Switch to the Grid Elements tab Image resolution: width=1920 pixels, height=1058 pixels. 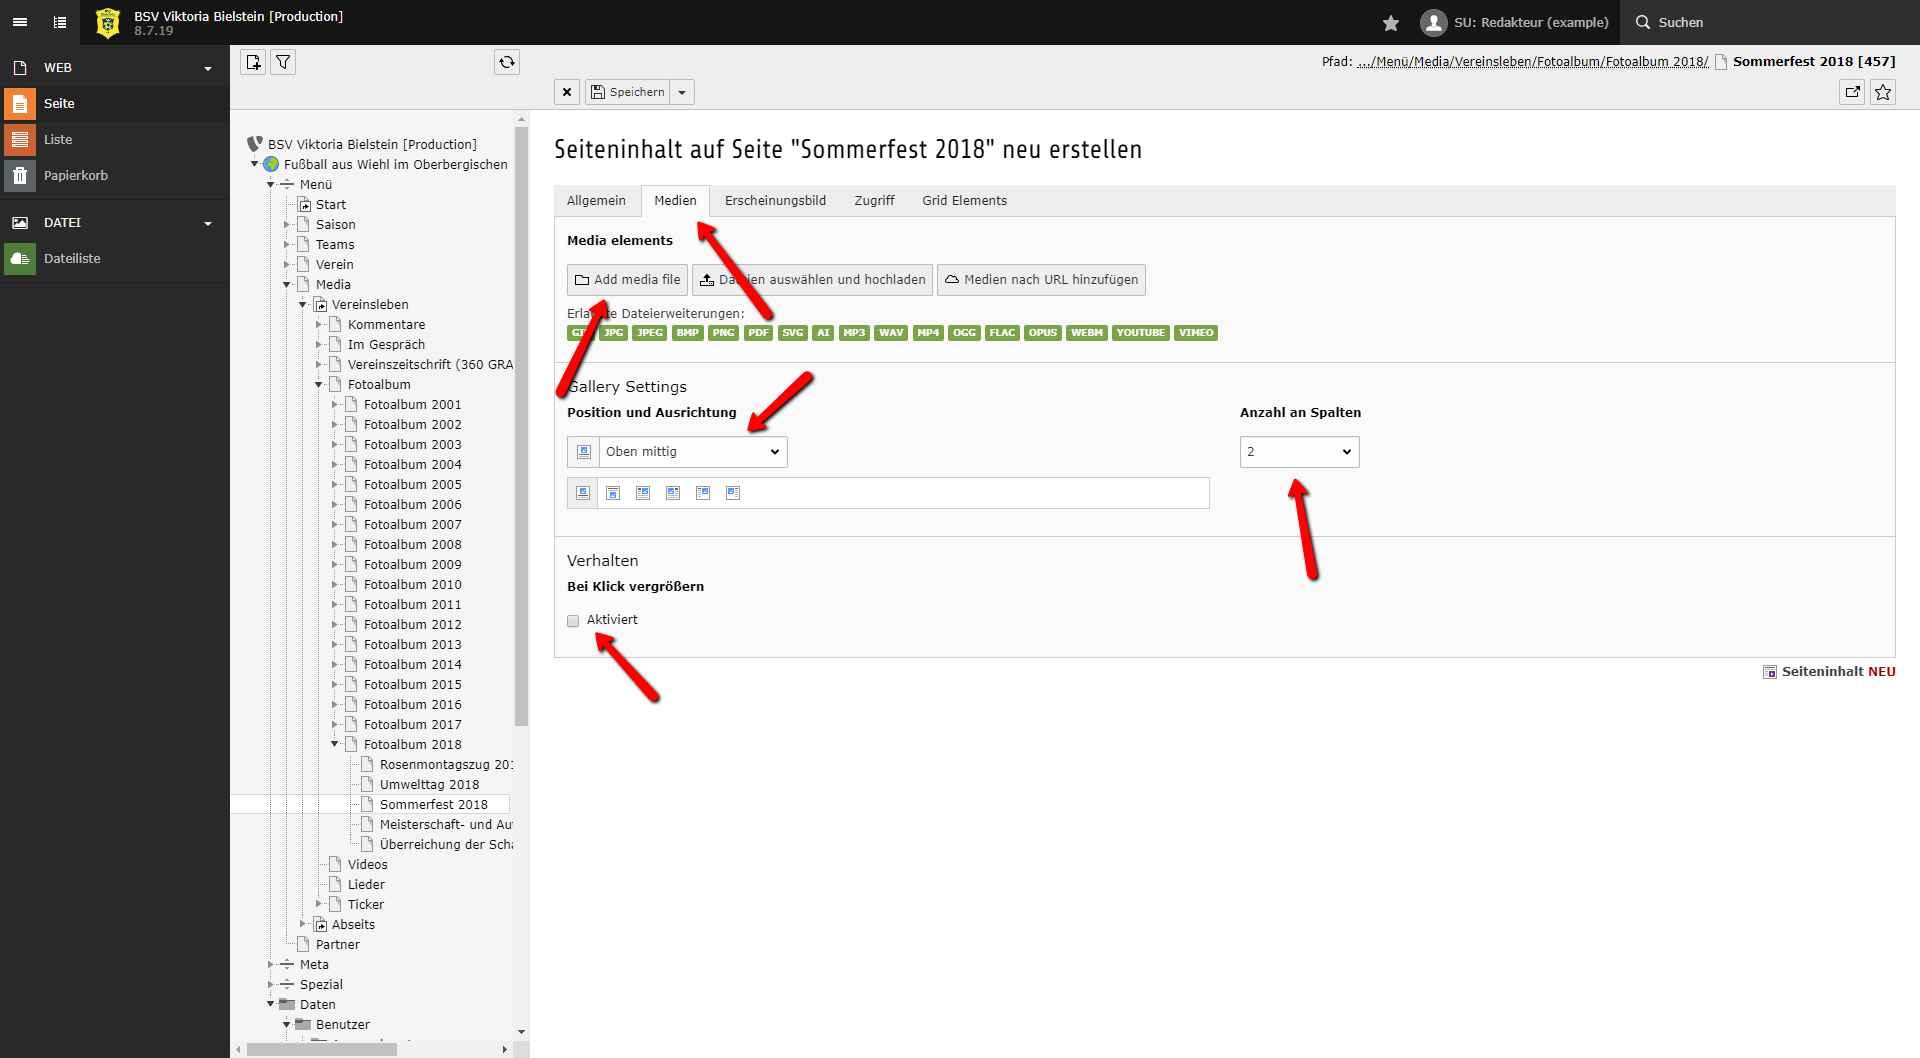pos(964,201)
